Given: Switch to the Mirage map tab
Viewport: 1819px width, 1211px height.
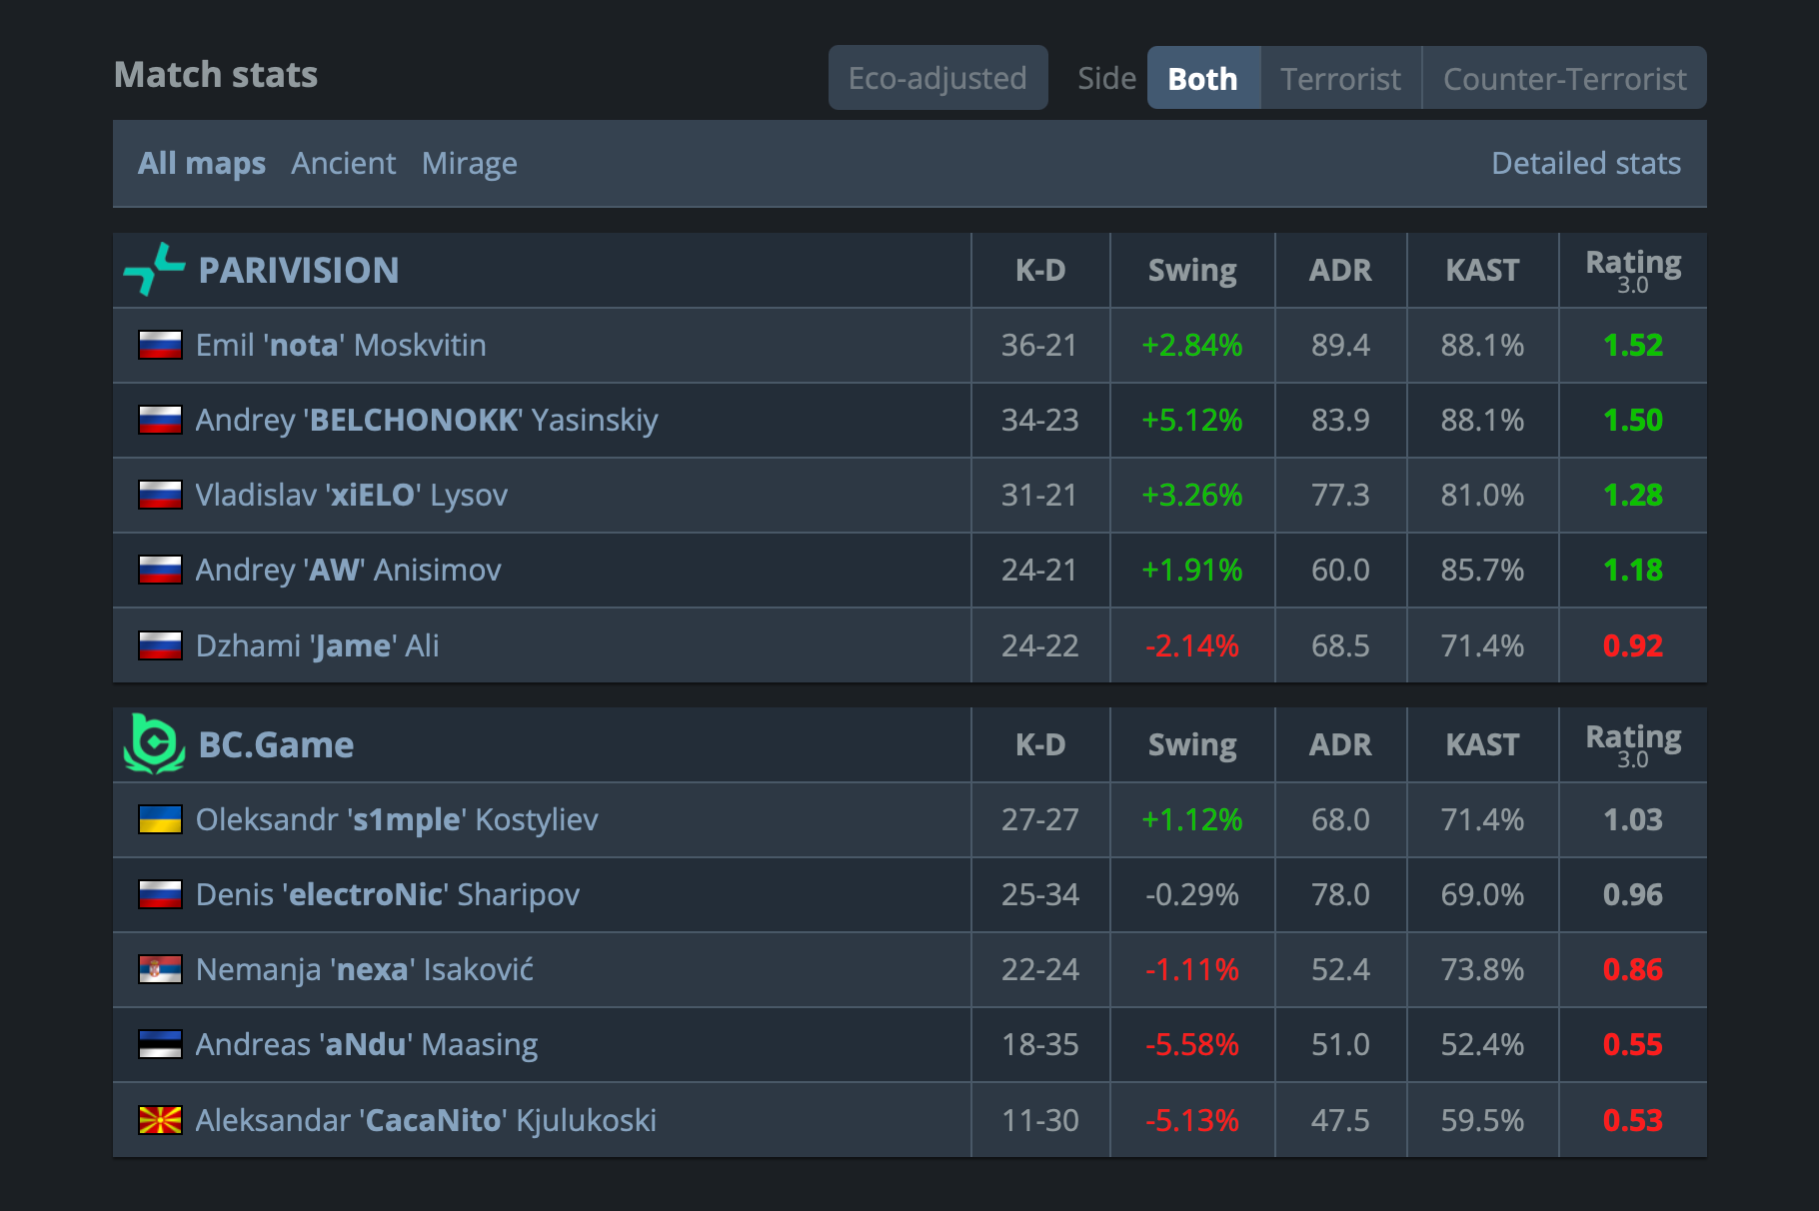Looking at the screenshot, I should (469, 163).
